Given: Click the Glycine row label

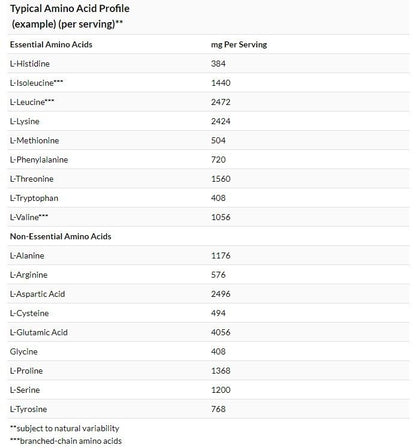Looking at the screenshot, I should (x=24, y=352).
